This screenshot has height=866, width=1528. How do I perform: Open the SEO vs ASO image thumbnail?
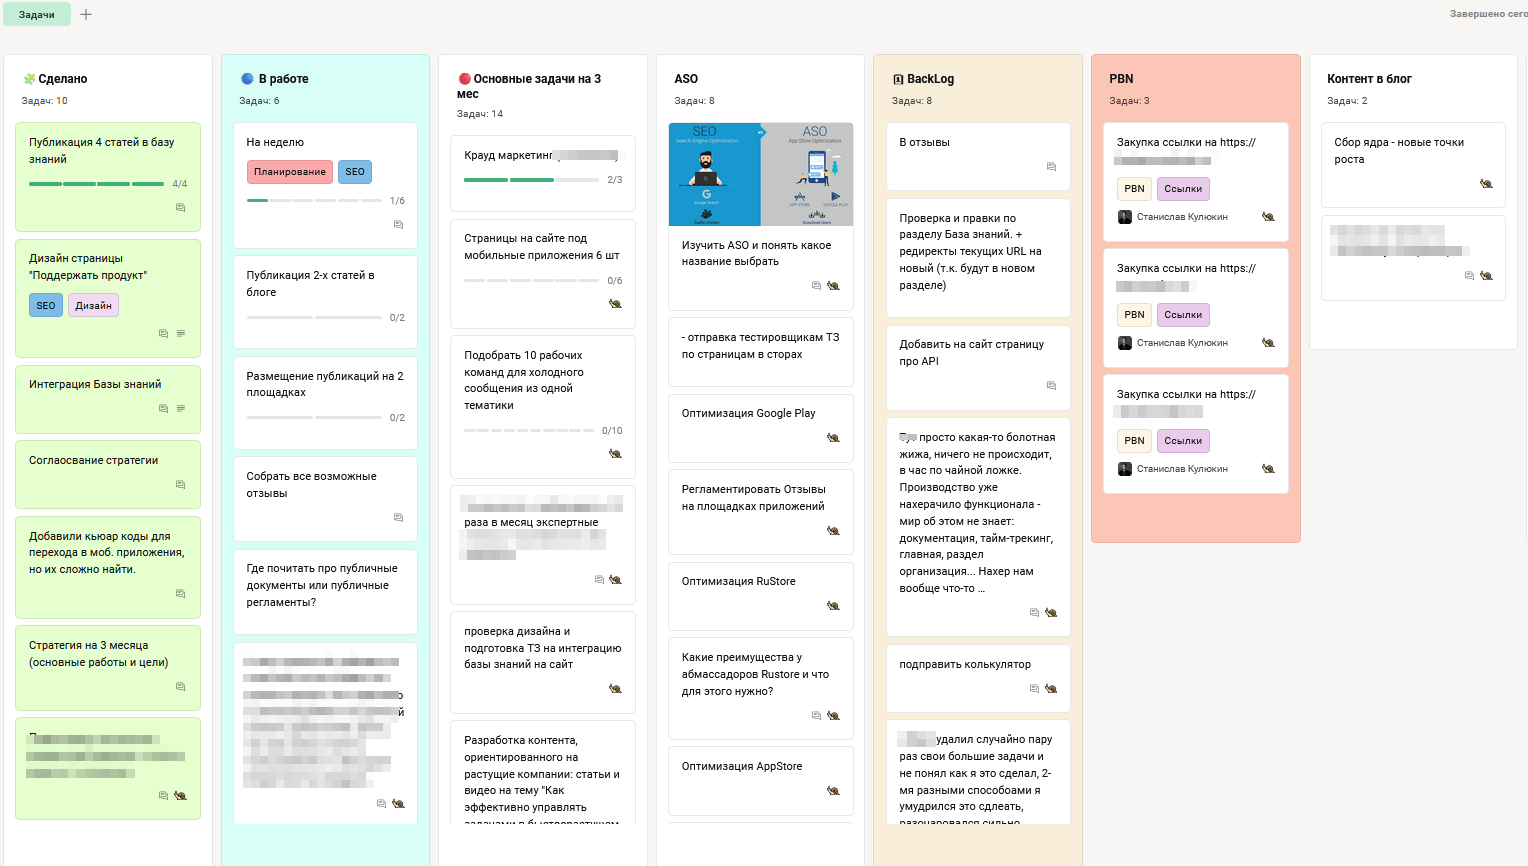click(760, 174)
